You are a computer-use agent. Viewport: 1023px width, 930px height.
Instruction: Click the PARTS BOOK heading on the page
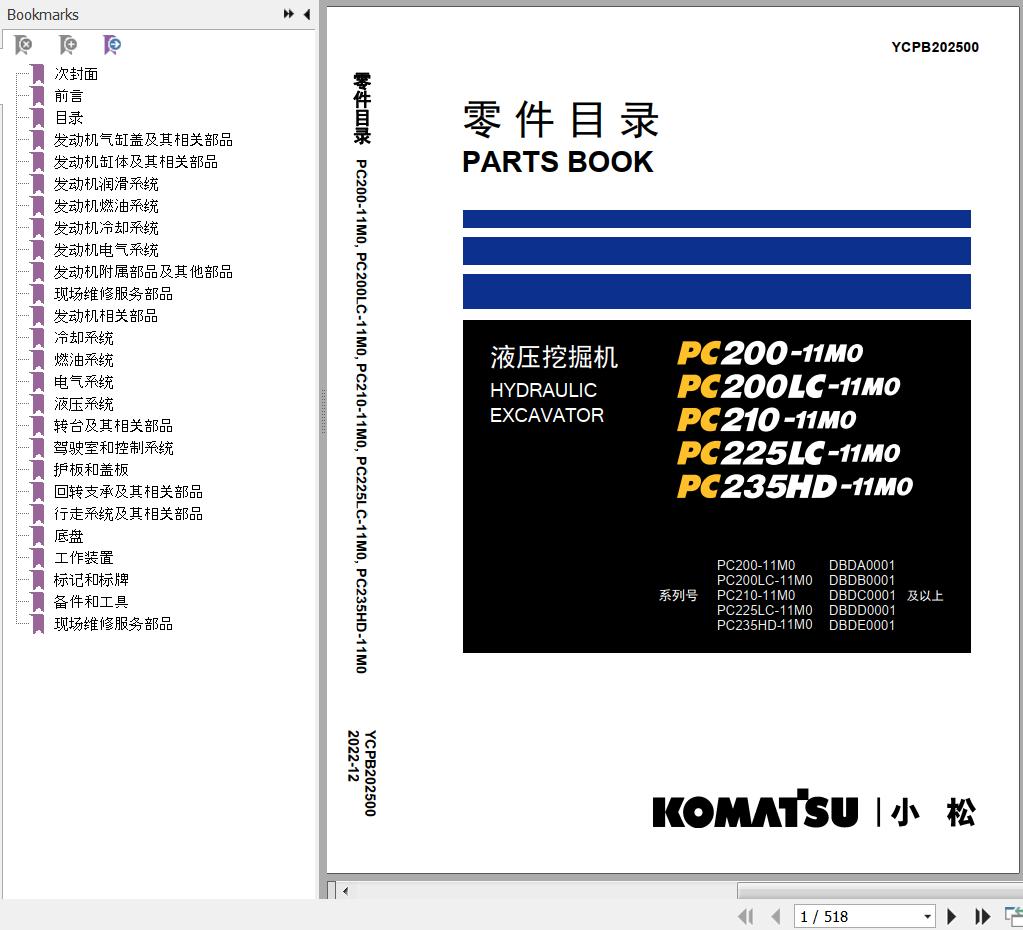click(558, 162)
